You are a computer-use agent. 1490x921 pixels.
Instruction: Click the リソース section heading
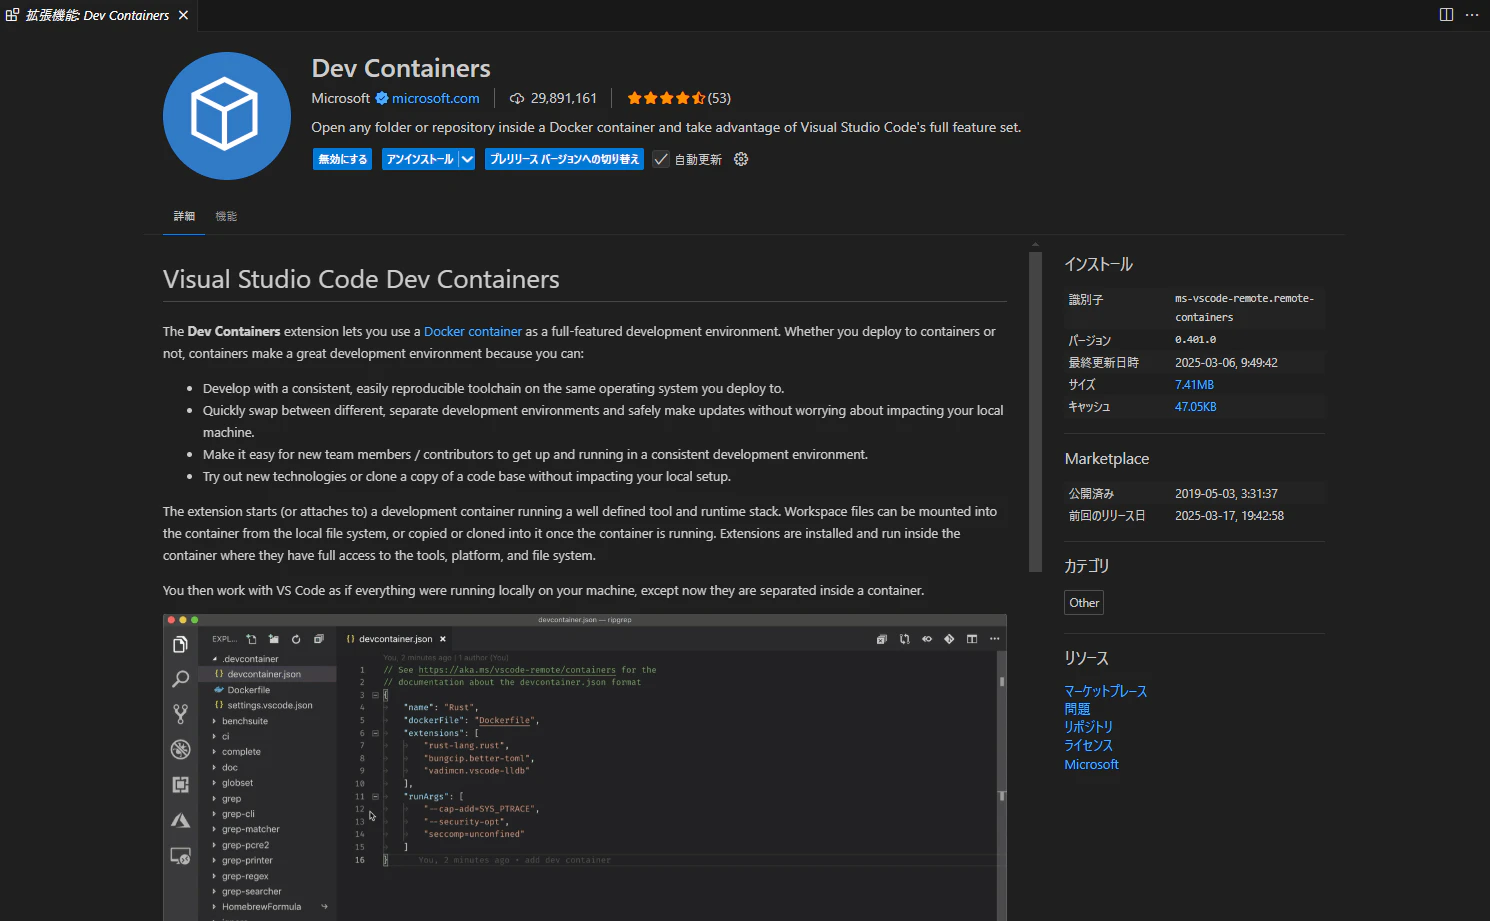point(1087,658)
